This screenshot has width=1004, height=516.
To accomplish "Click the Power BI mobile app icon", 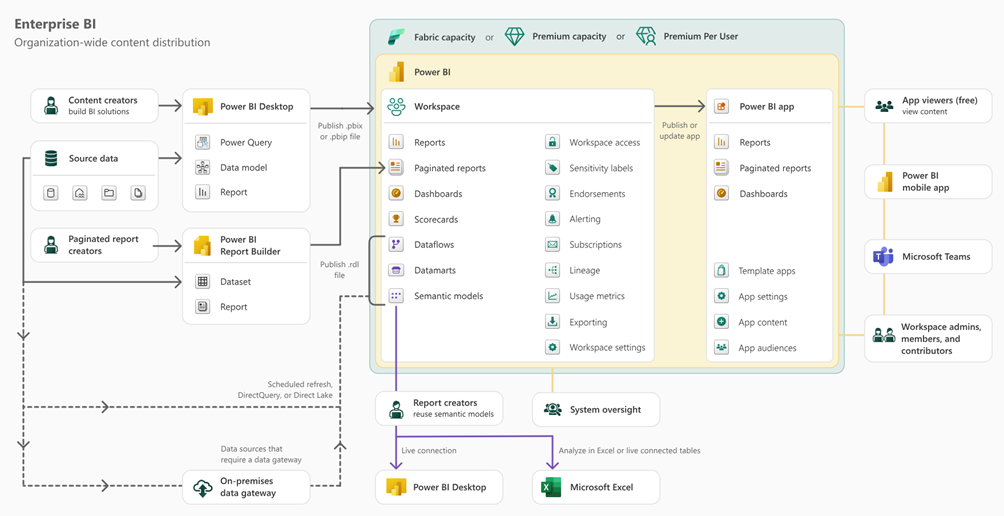I will pos(884,181).
